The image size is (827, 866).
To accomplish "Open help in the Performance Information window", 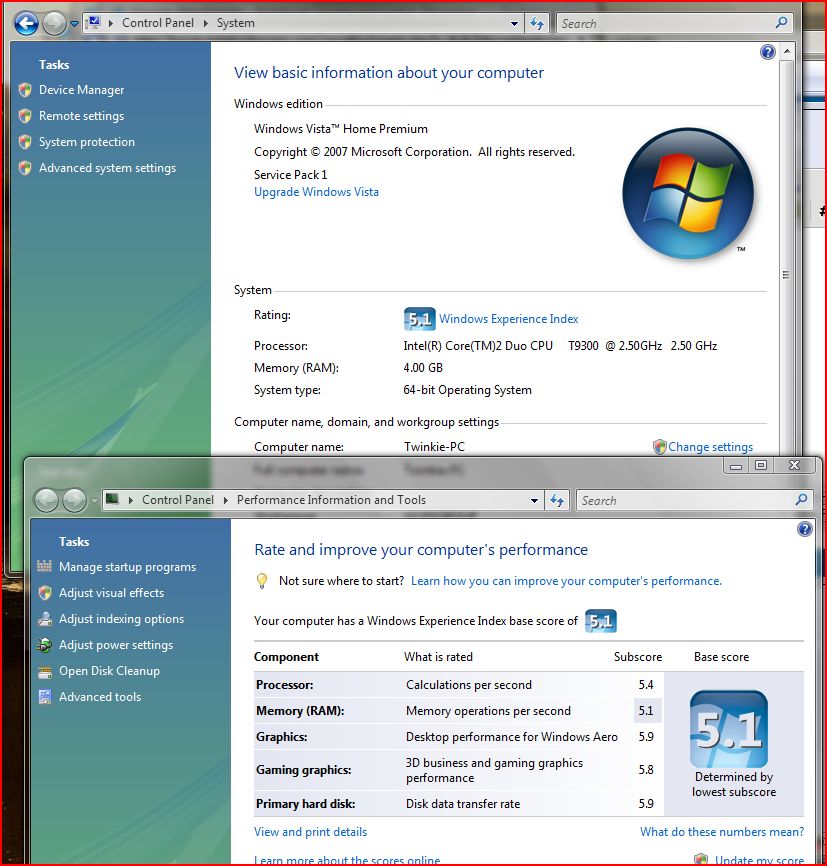I will point(805,529).
